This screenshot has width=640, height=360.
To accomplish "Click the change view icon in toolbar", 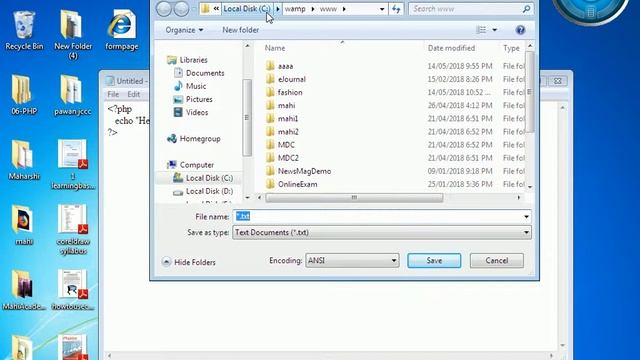I will pyautogui.click(x=482, y=30).
